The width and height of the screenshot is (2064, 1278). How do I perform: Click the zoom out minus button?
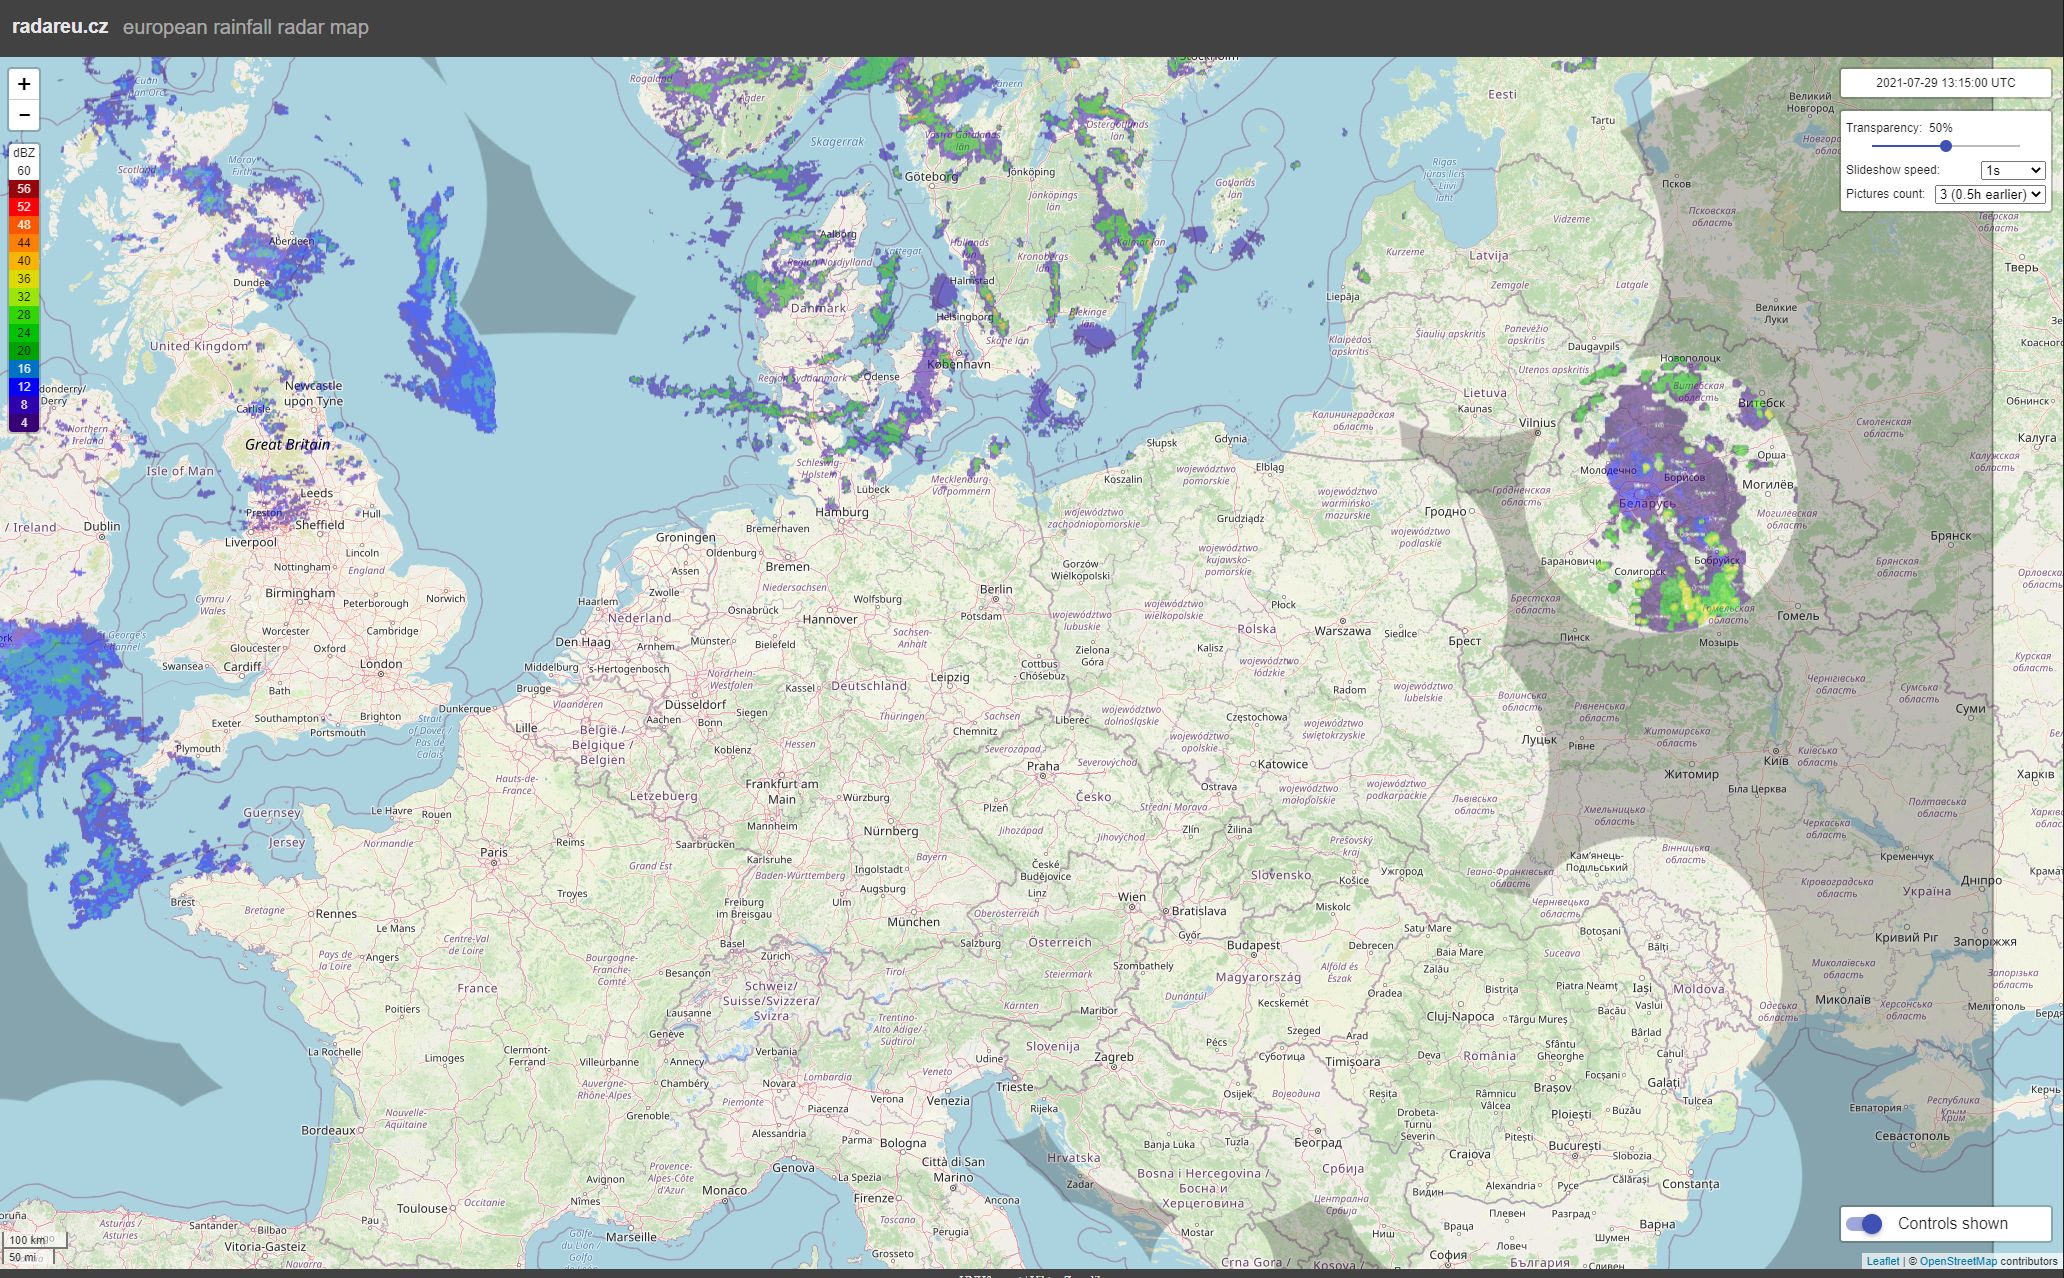[24, 115]
